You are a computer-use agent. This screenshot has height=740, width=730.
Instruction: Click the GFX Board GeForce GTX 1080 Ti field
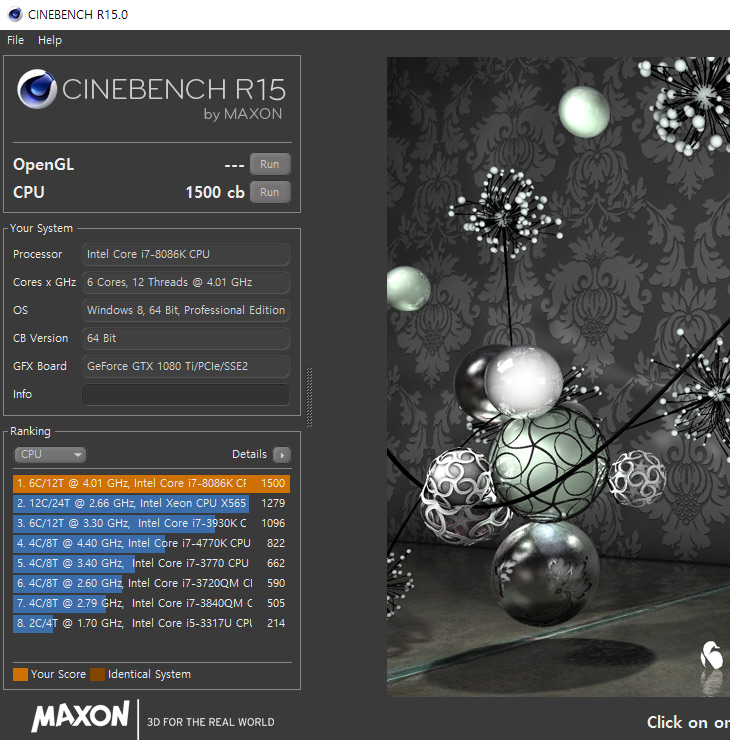(186, 366)
